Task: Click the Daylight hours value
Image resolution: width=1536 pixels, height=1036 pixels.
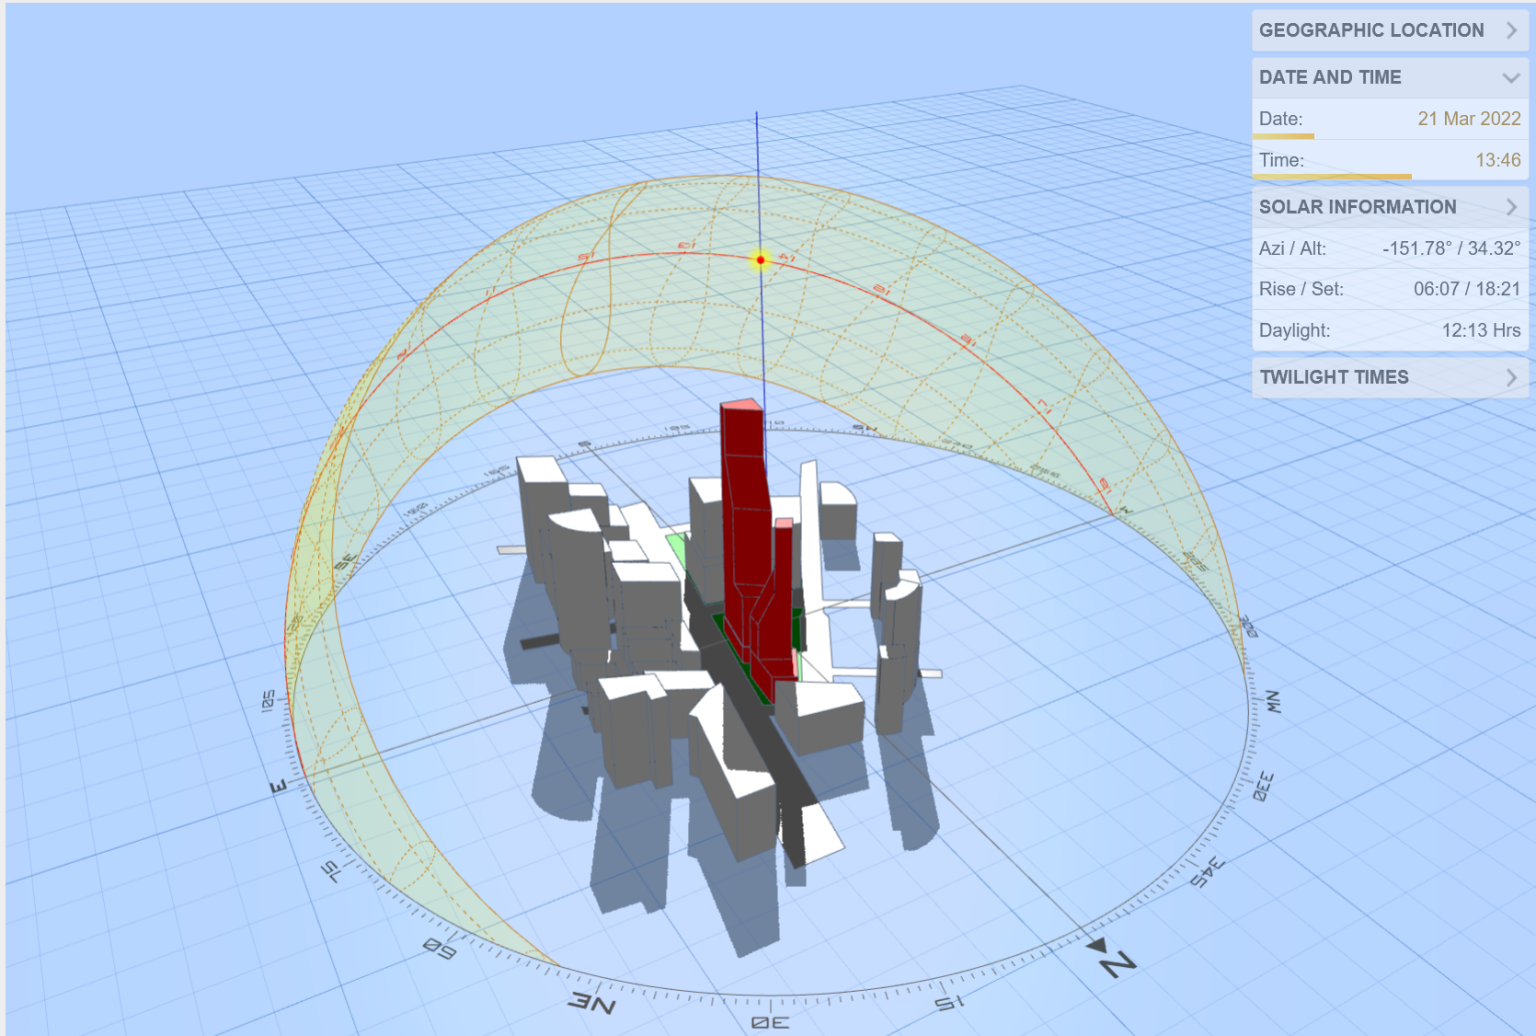Action: click(1471, 330)
